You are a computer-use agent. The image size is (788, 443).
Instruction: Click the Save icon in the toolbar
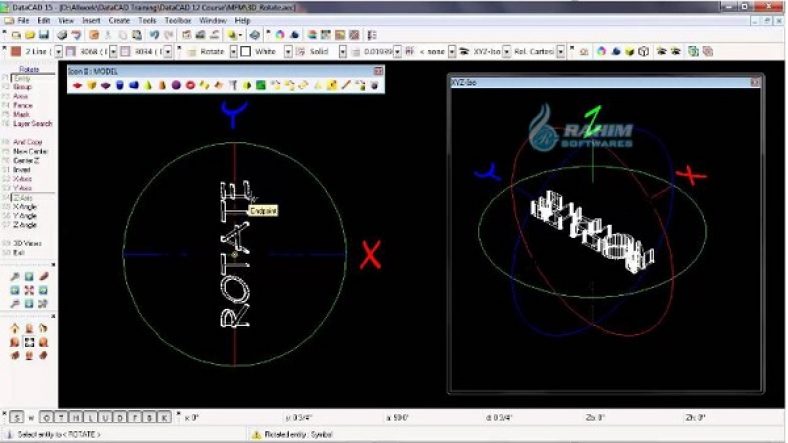point(45,35)
